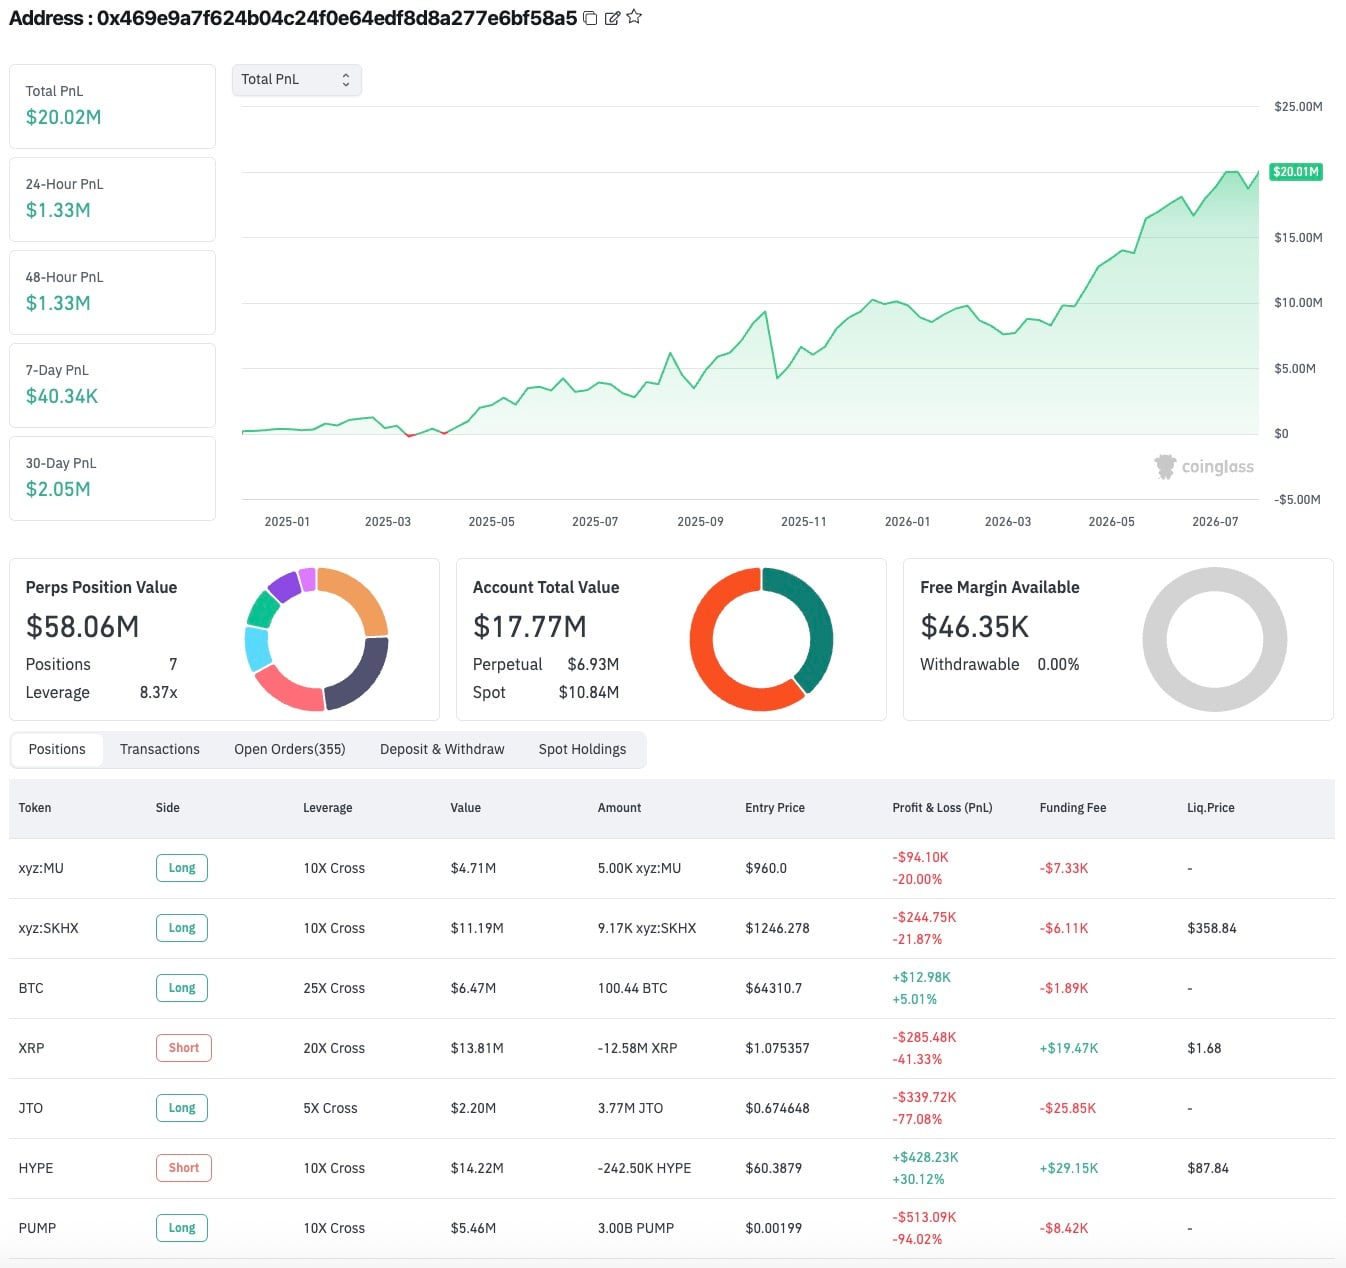Click the coinglass watermark logo

pos(1204,467)
